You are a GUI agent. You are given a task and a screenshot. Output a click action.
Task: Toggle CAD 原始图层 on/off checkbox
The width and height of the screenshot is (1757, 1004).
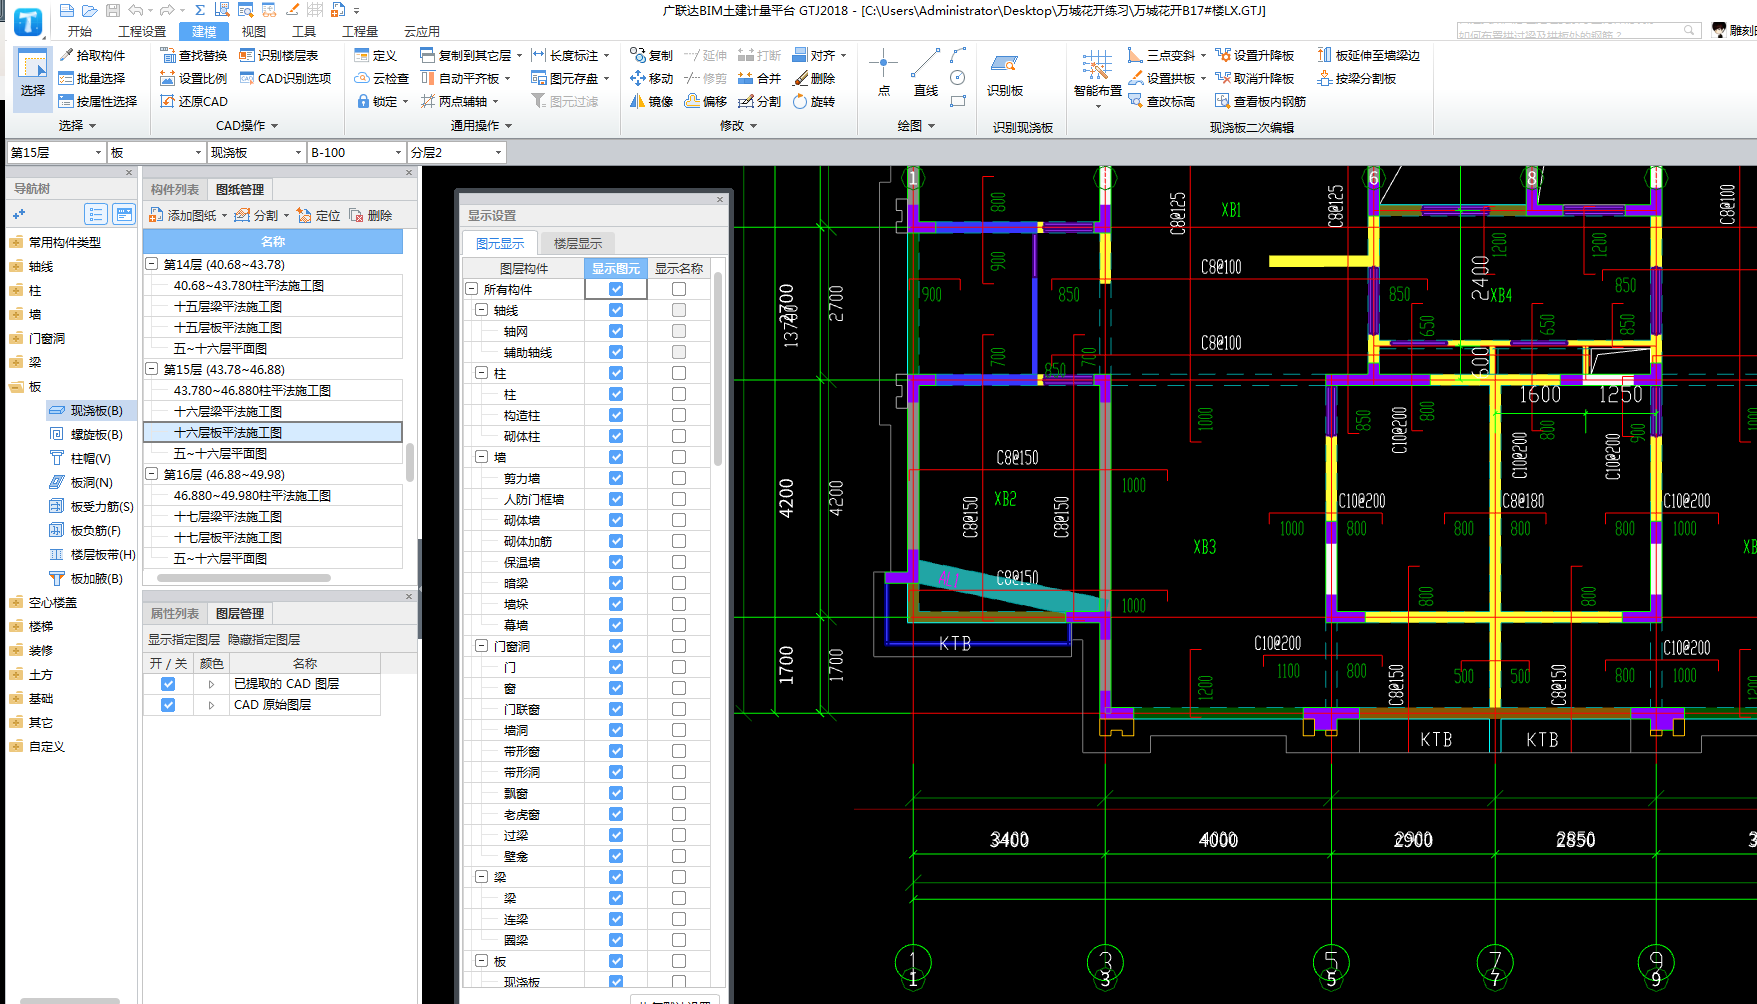click(168, 705)
